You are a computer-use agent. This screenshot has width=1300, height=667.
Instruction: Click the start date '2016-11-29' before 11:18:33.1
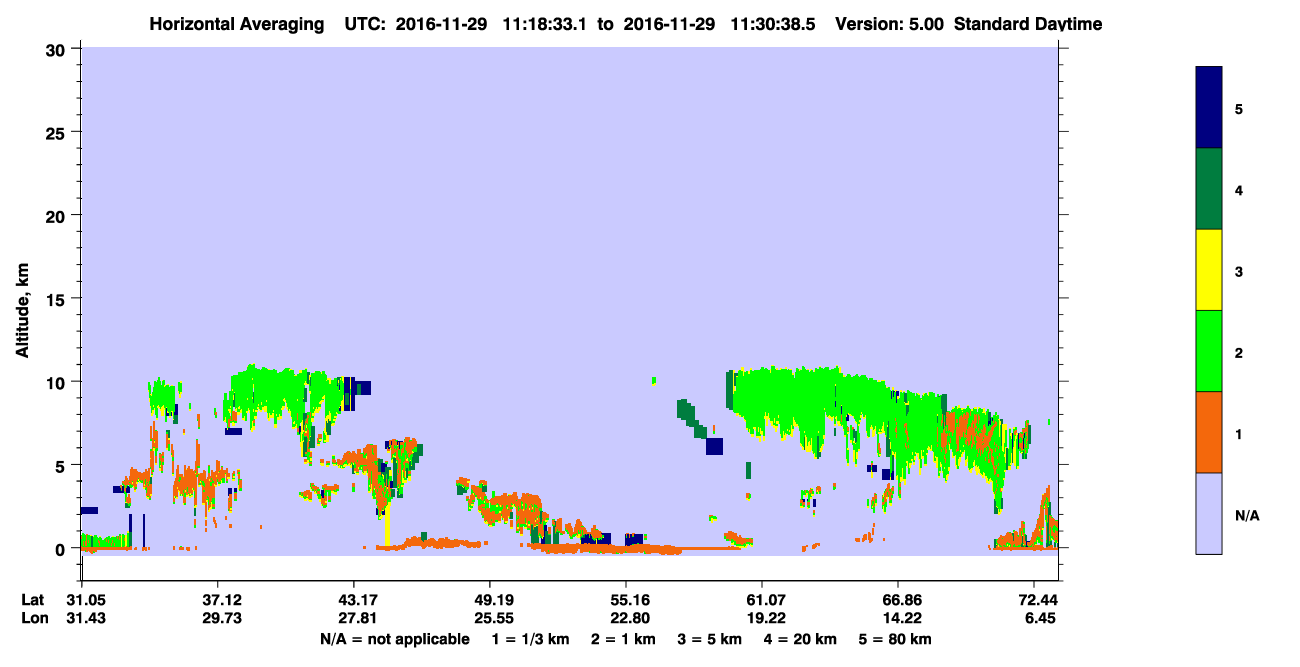point(441,24)
